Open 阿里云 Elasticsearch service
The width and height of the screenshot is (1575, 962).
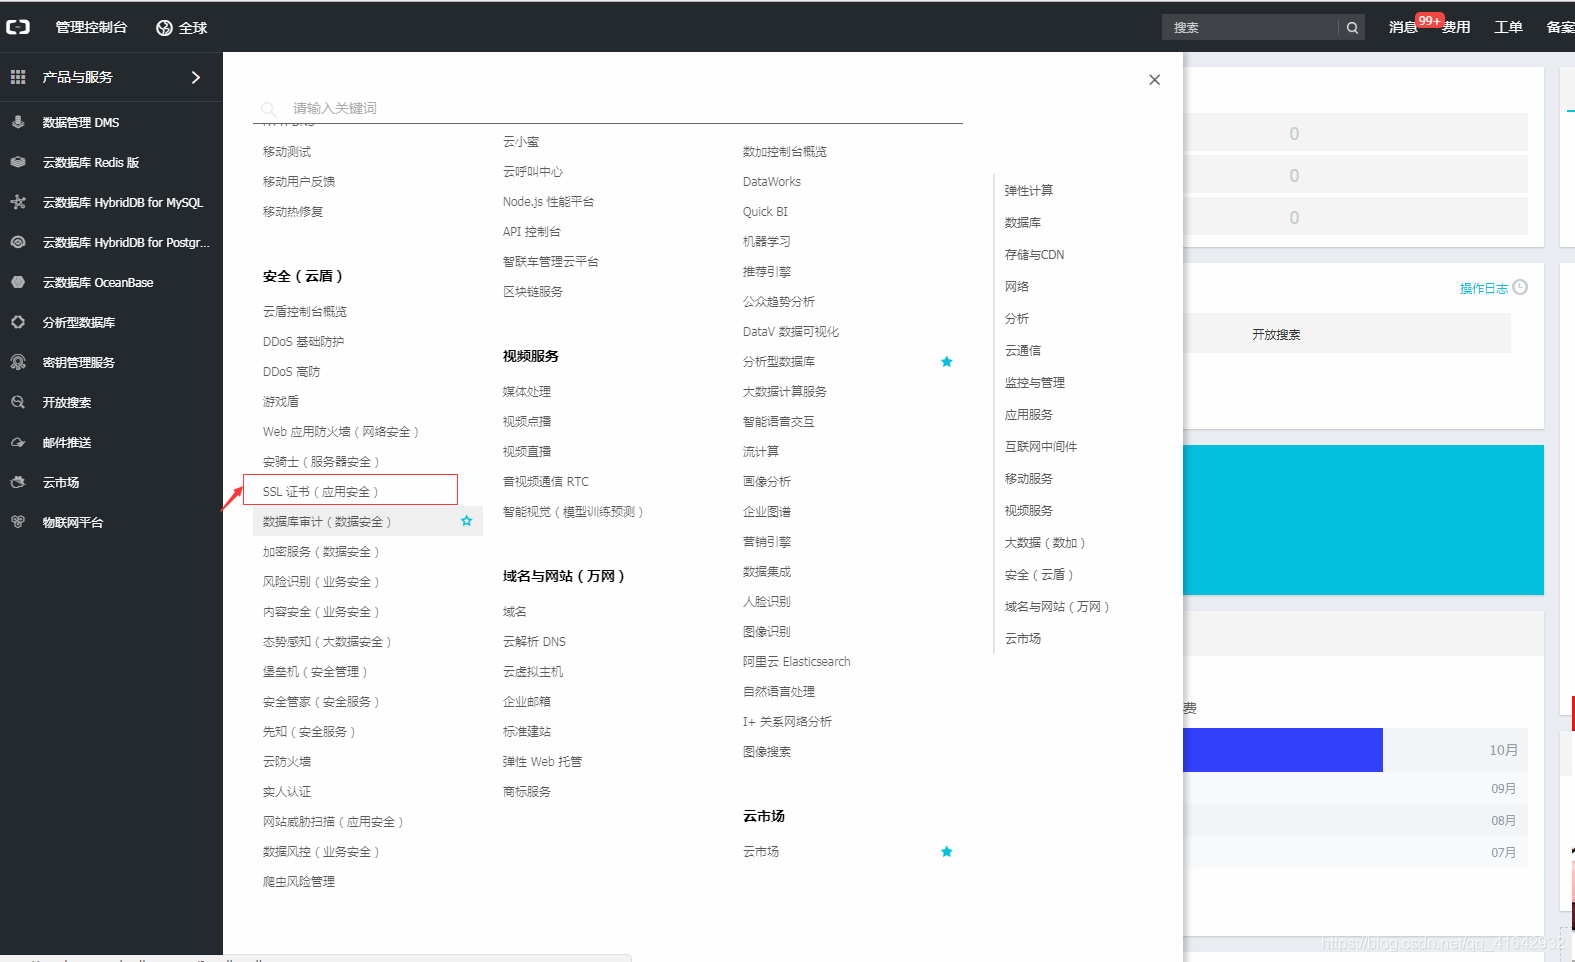pyautogui.click(x=796, y=661)
